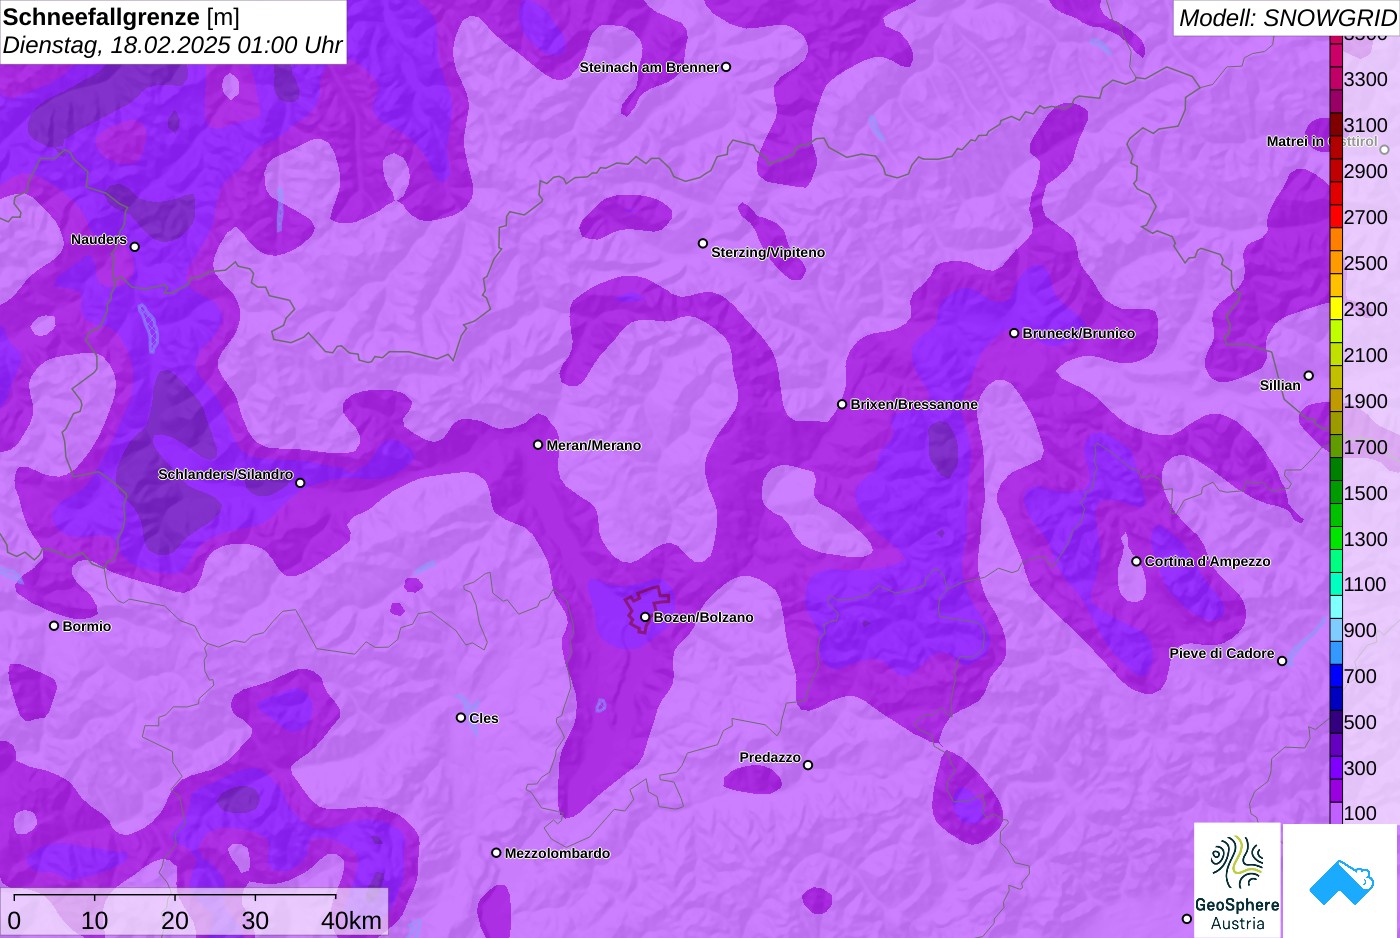The width and height of the screenshot is (1400, 938).
Task: Click the 2700 legend value
Action: pos(1365,217)
